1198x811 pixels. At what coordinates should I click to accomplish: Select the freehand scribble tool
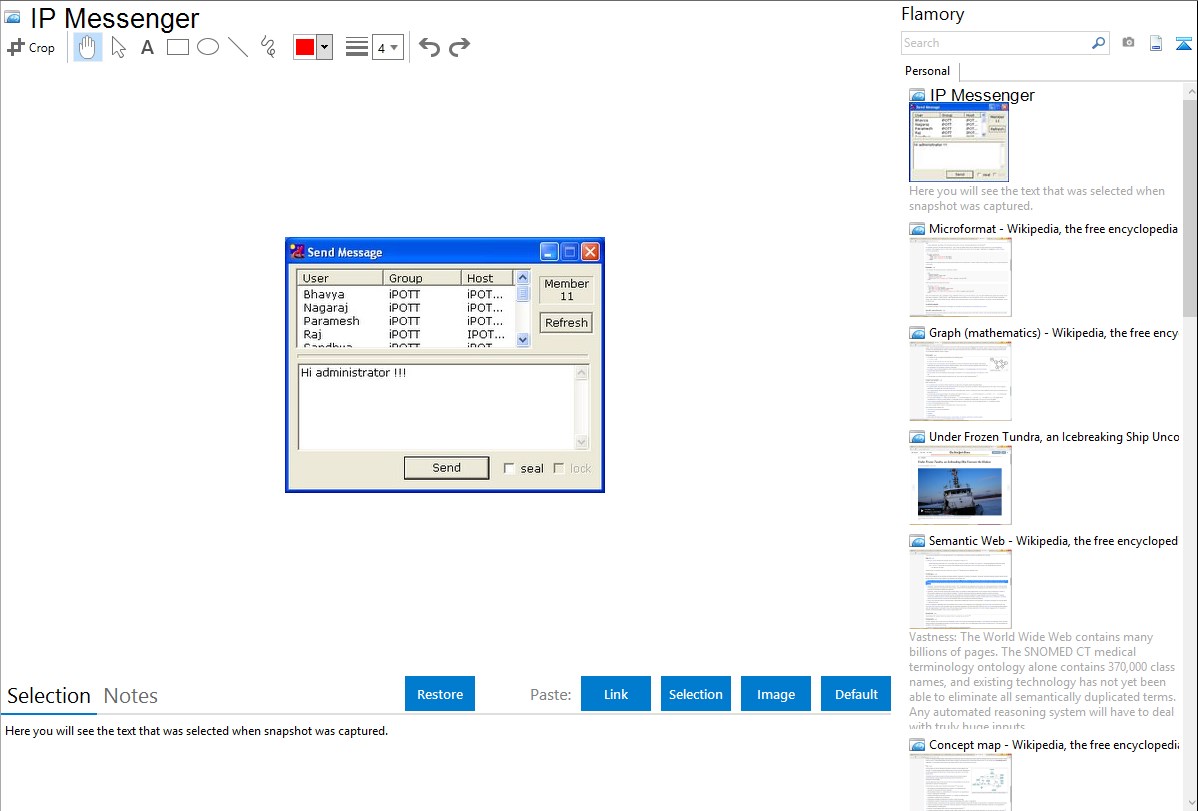268,47
